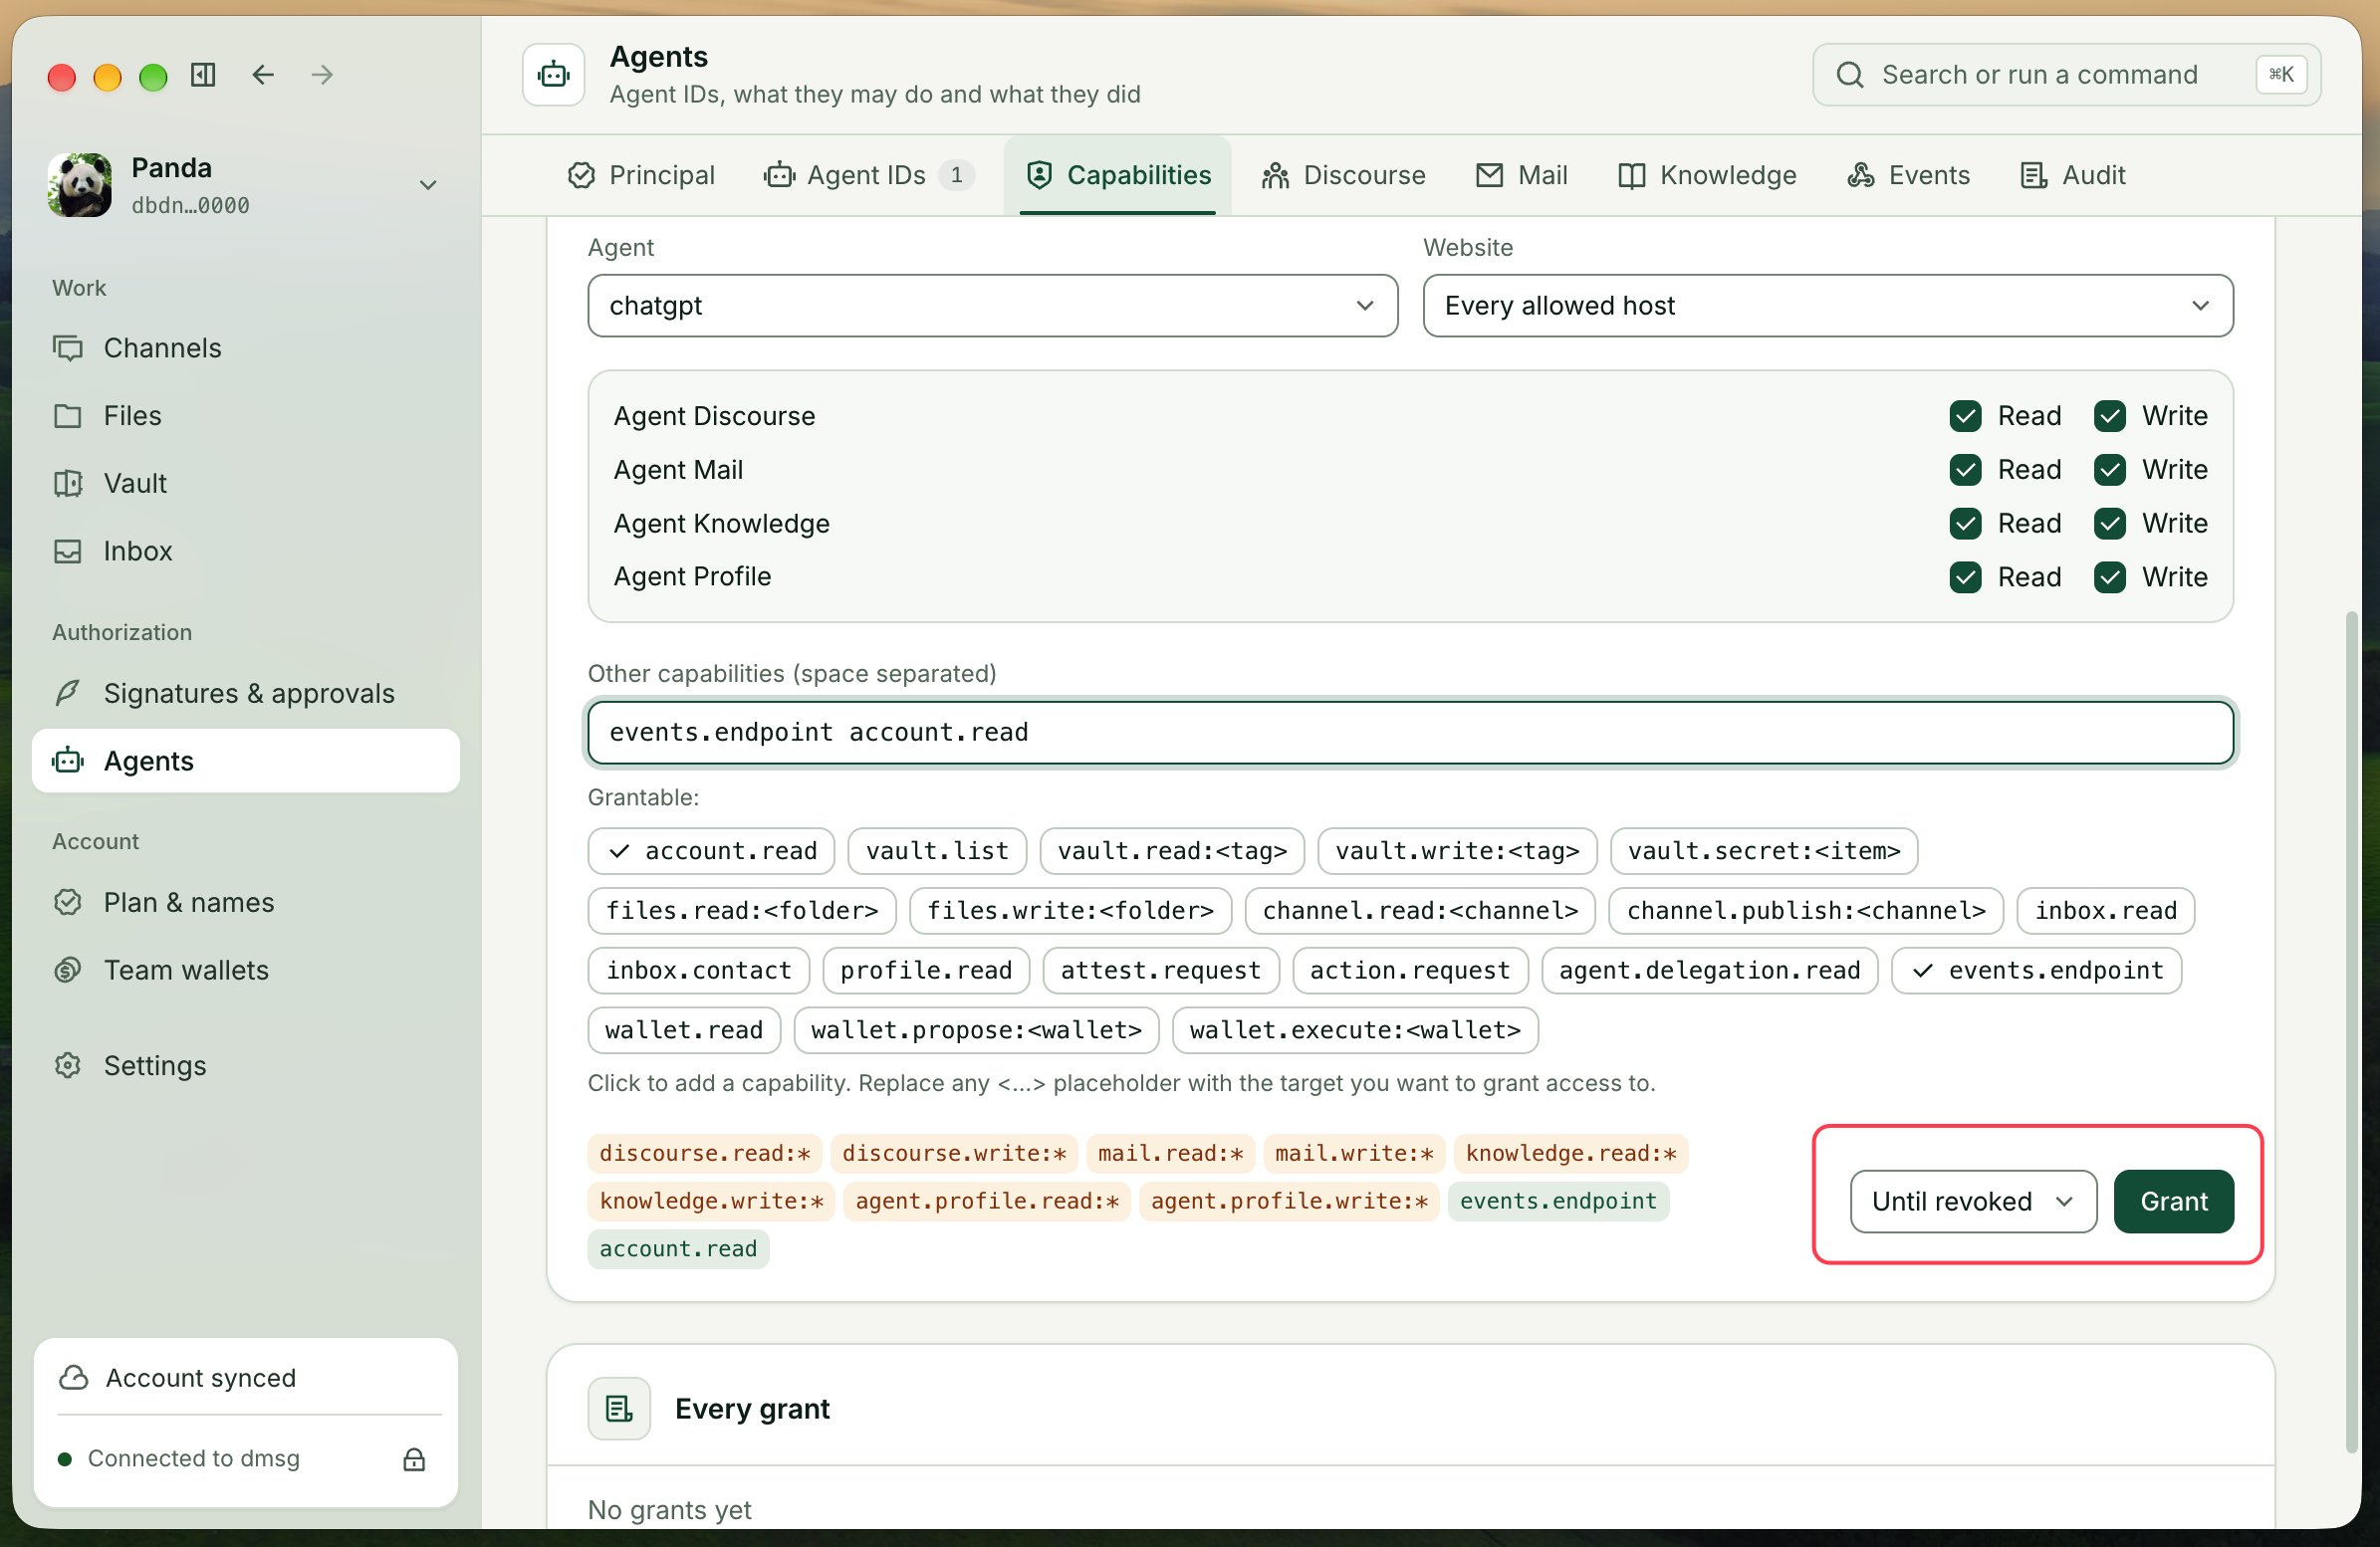Image resolution: width=2380 pixels, height=1547 pixels.
Task: Open Settings from the sidebar
Action: 246,1065
